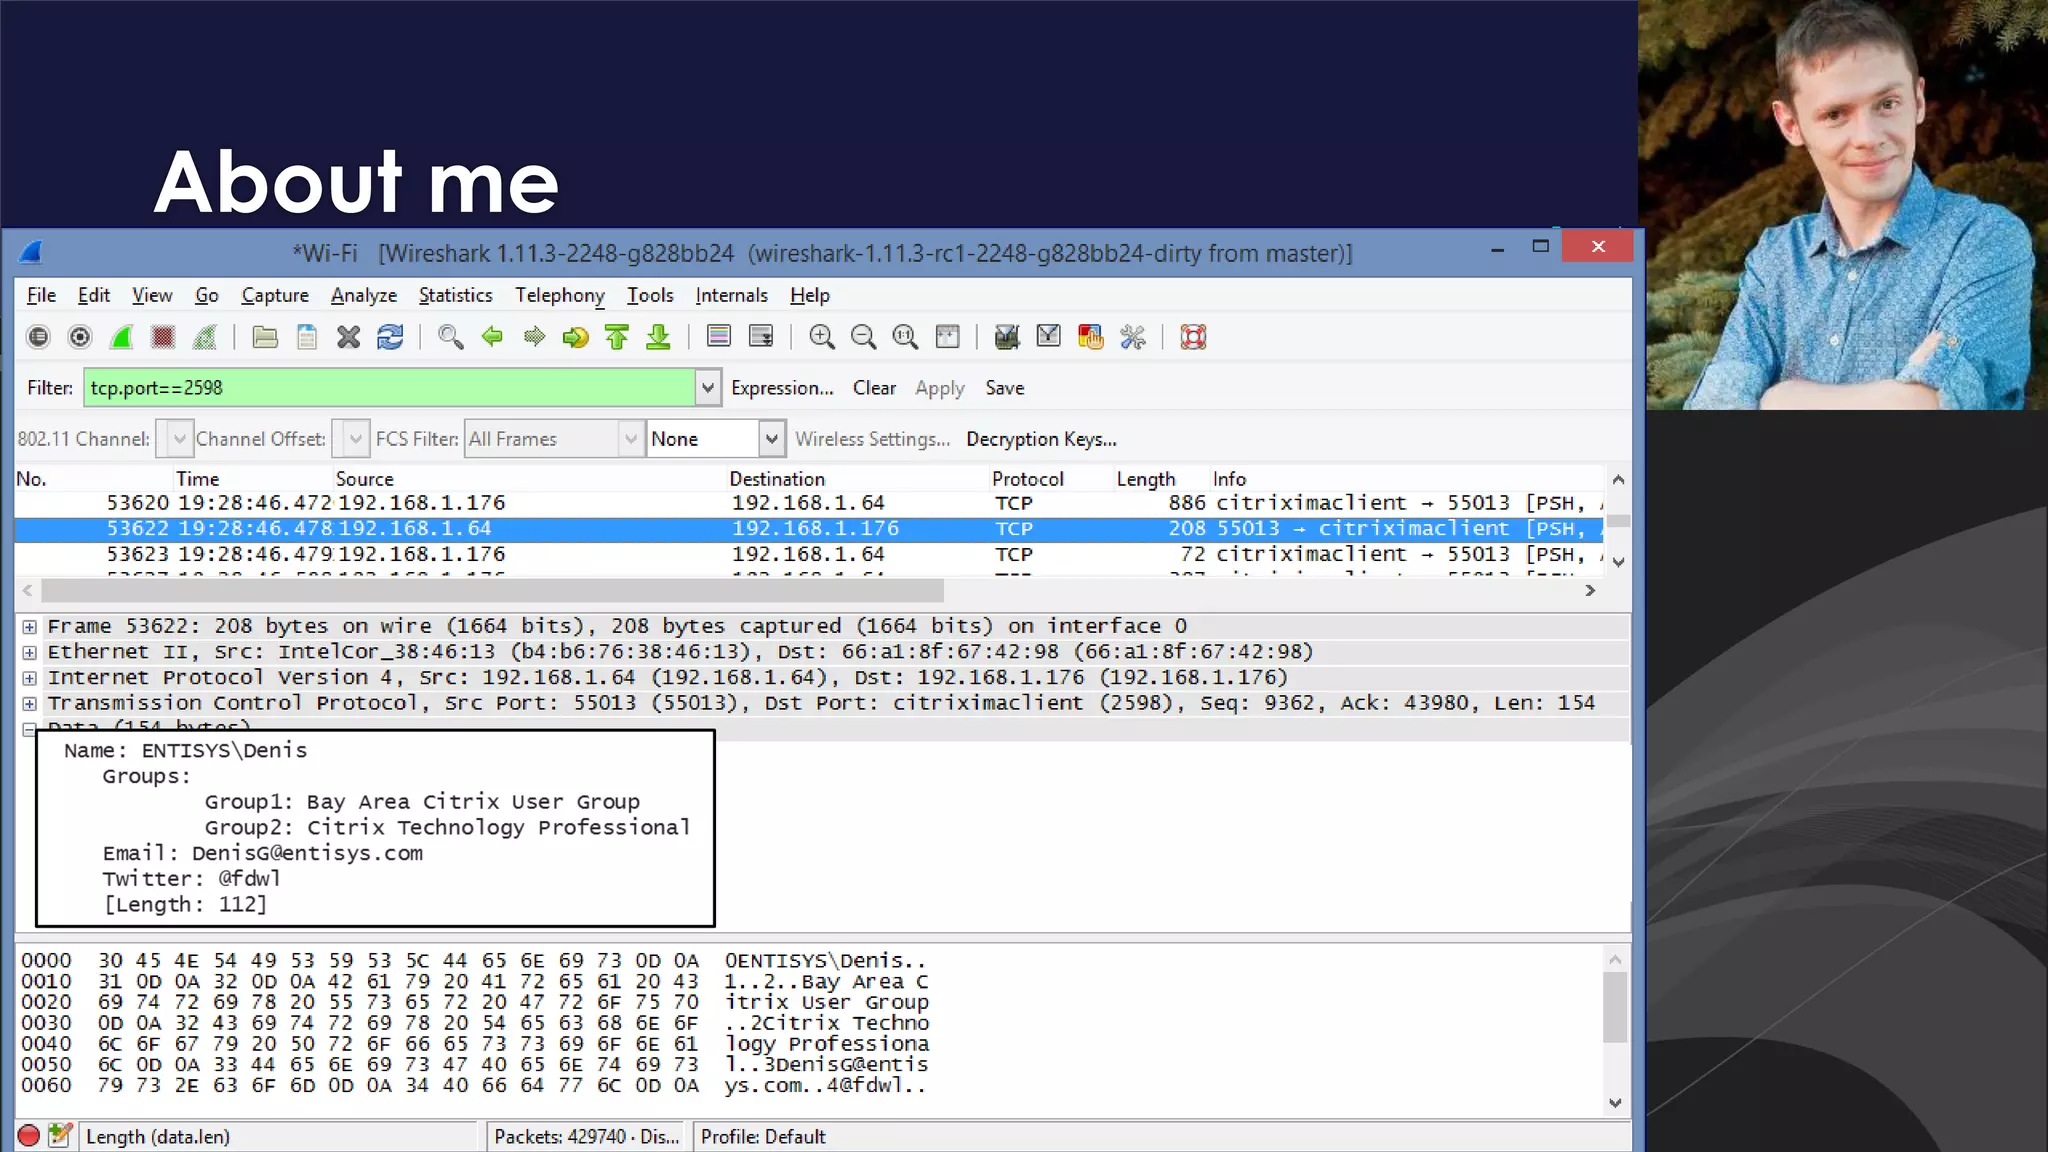The image size is (2048, 1152).
Task: Open the filter history dropdown
Action: coord(707,388)
